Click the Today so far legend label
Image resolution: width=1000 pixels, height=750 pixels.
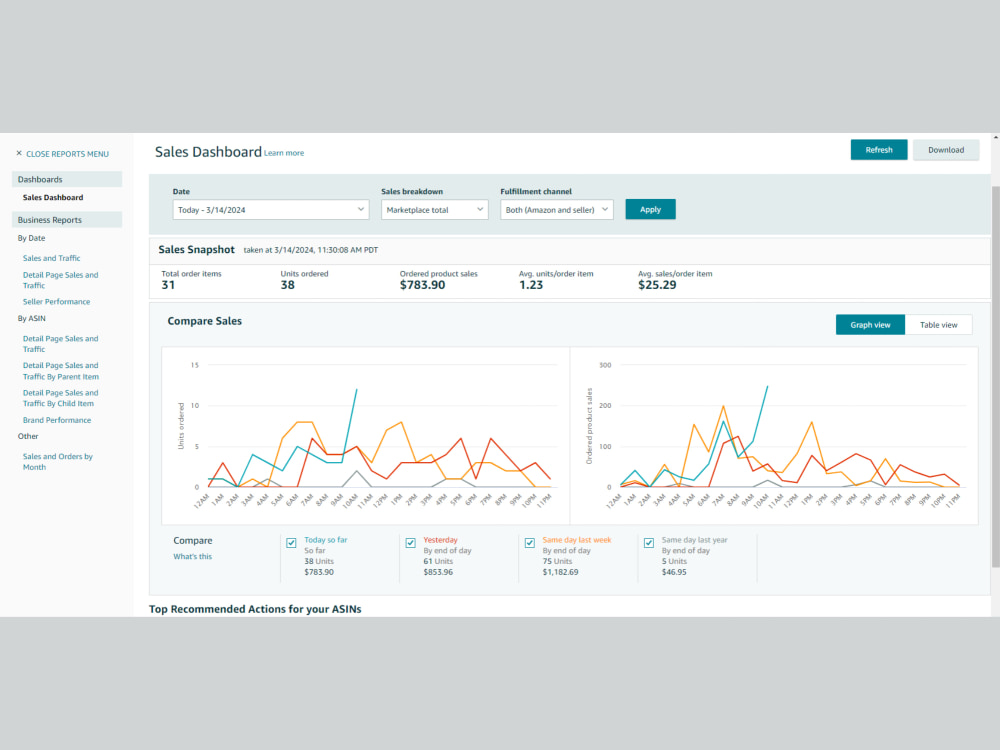pos(325,540)
